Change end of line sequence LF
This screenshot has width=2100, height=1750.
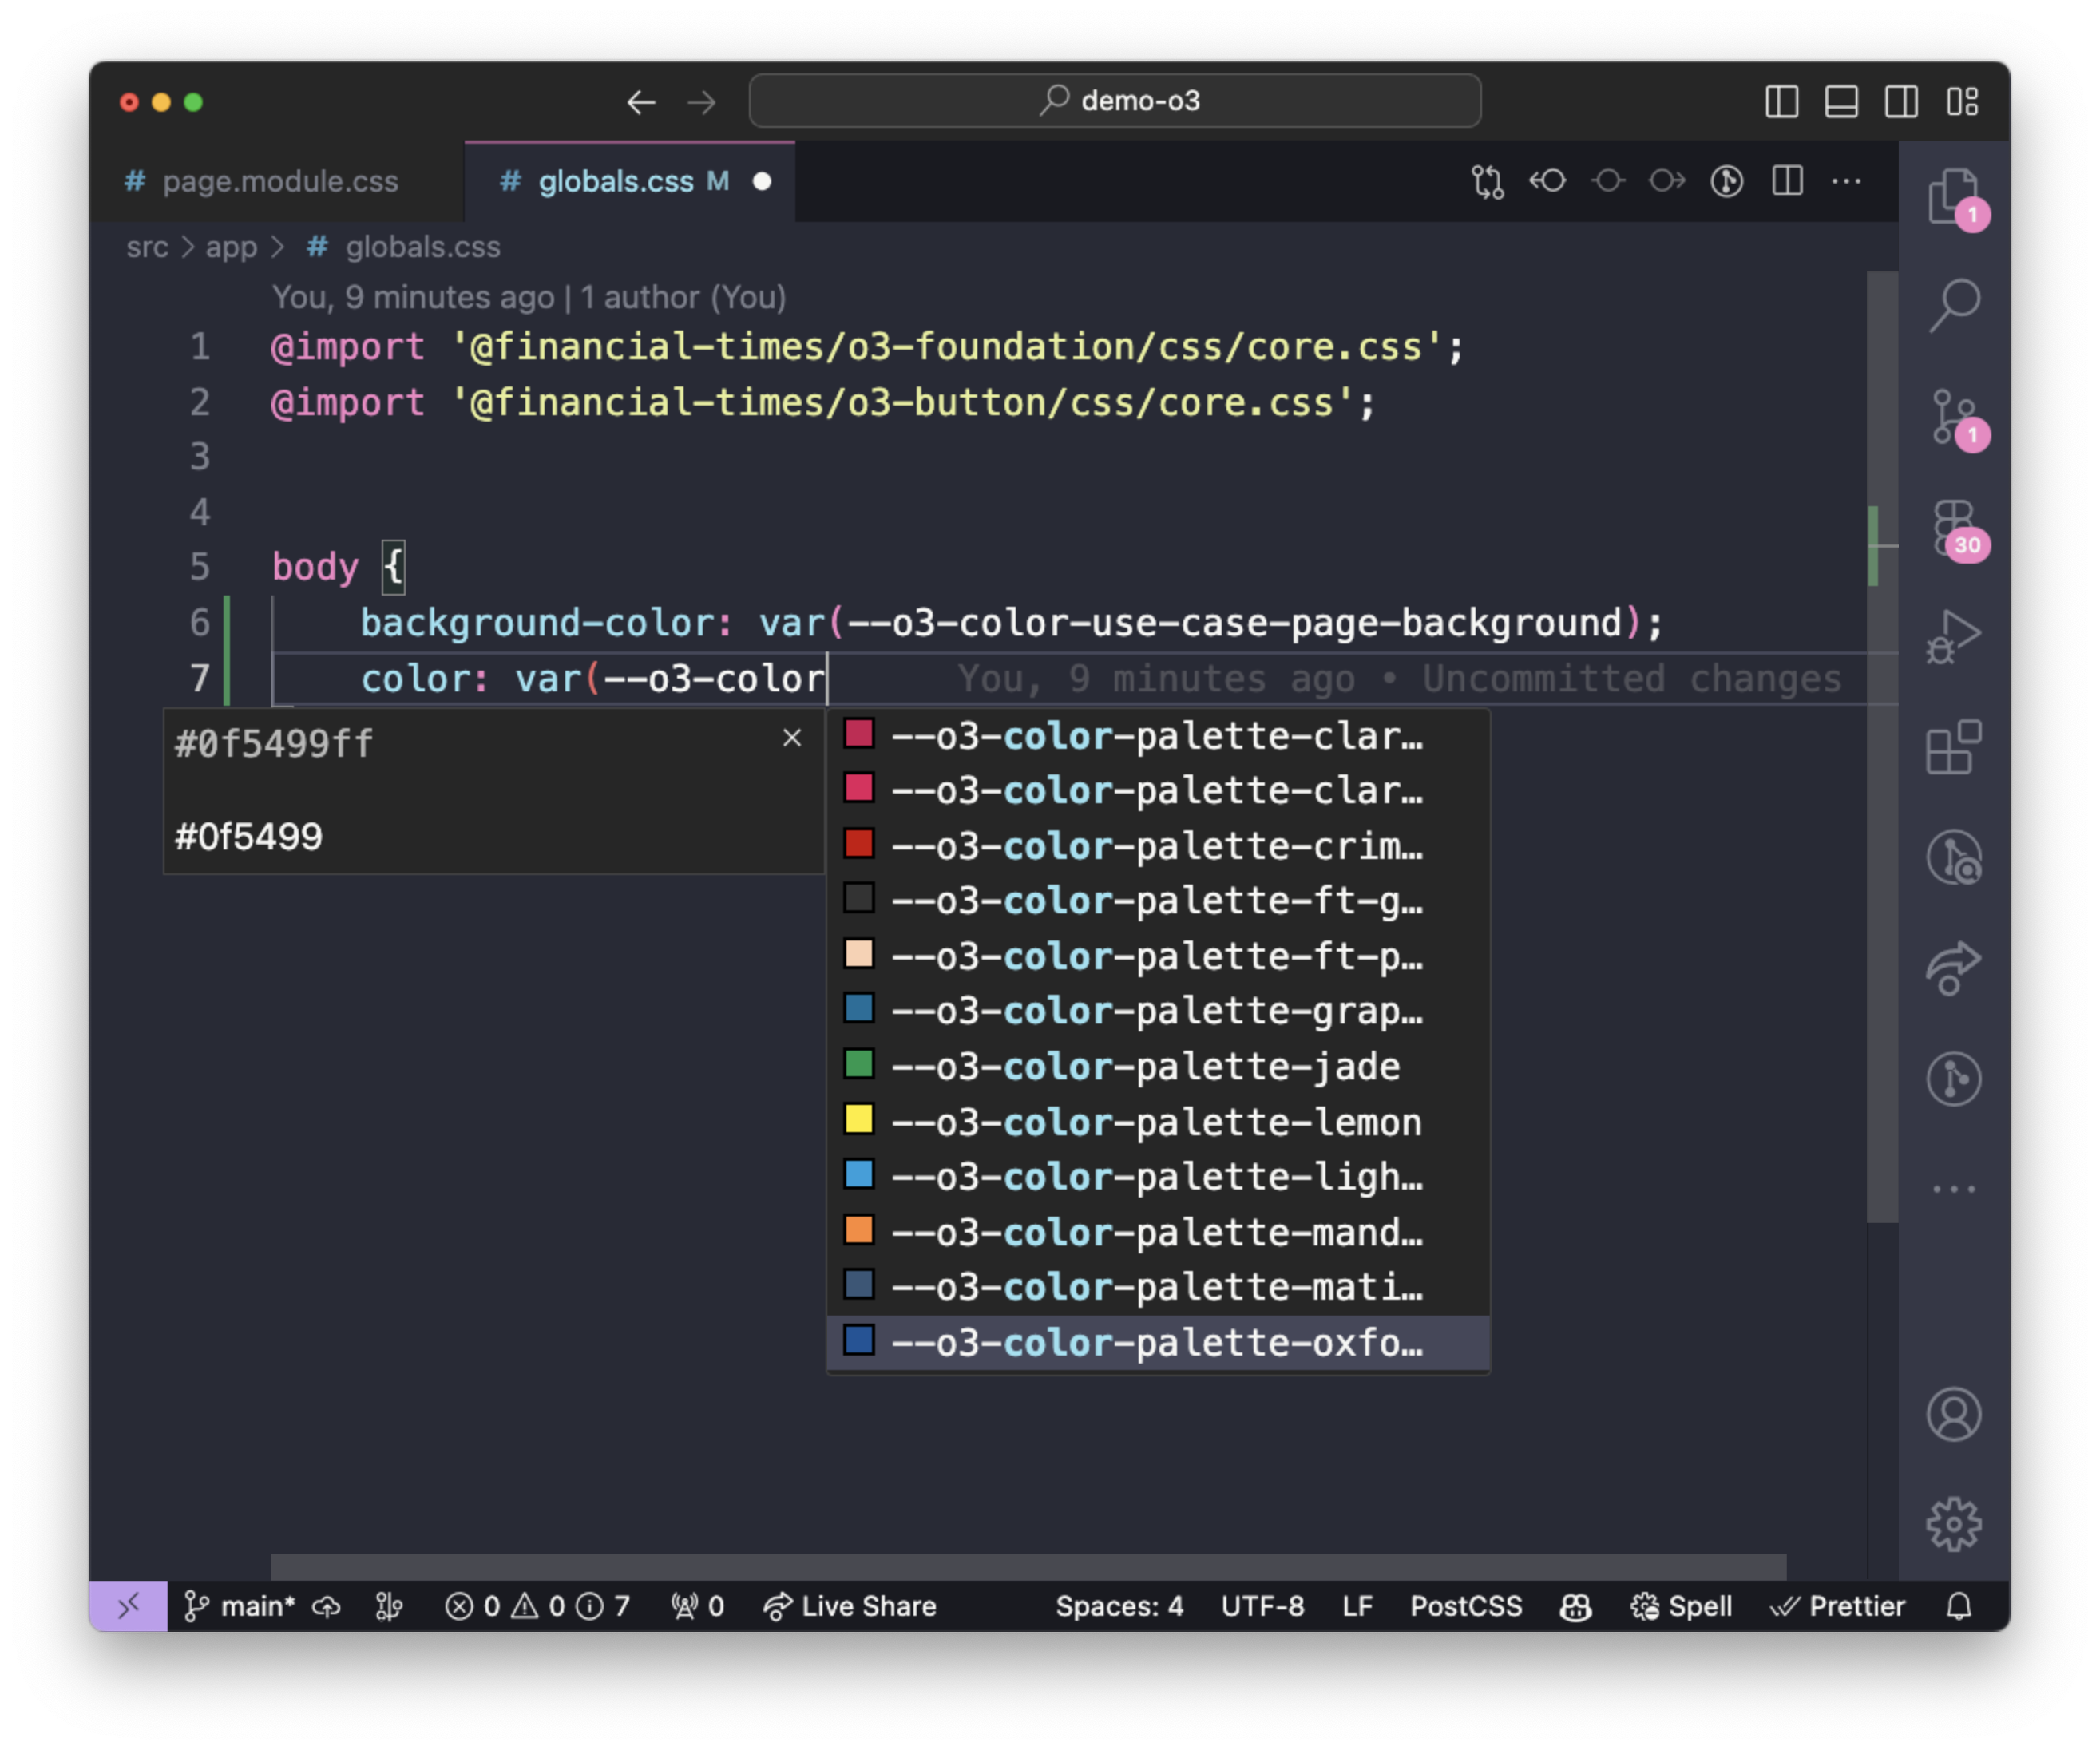[1357, 1606]
